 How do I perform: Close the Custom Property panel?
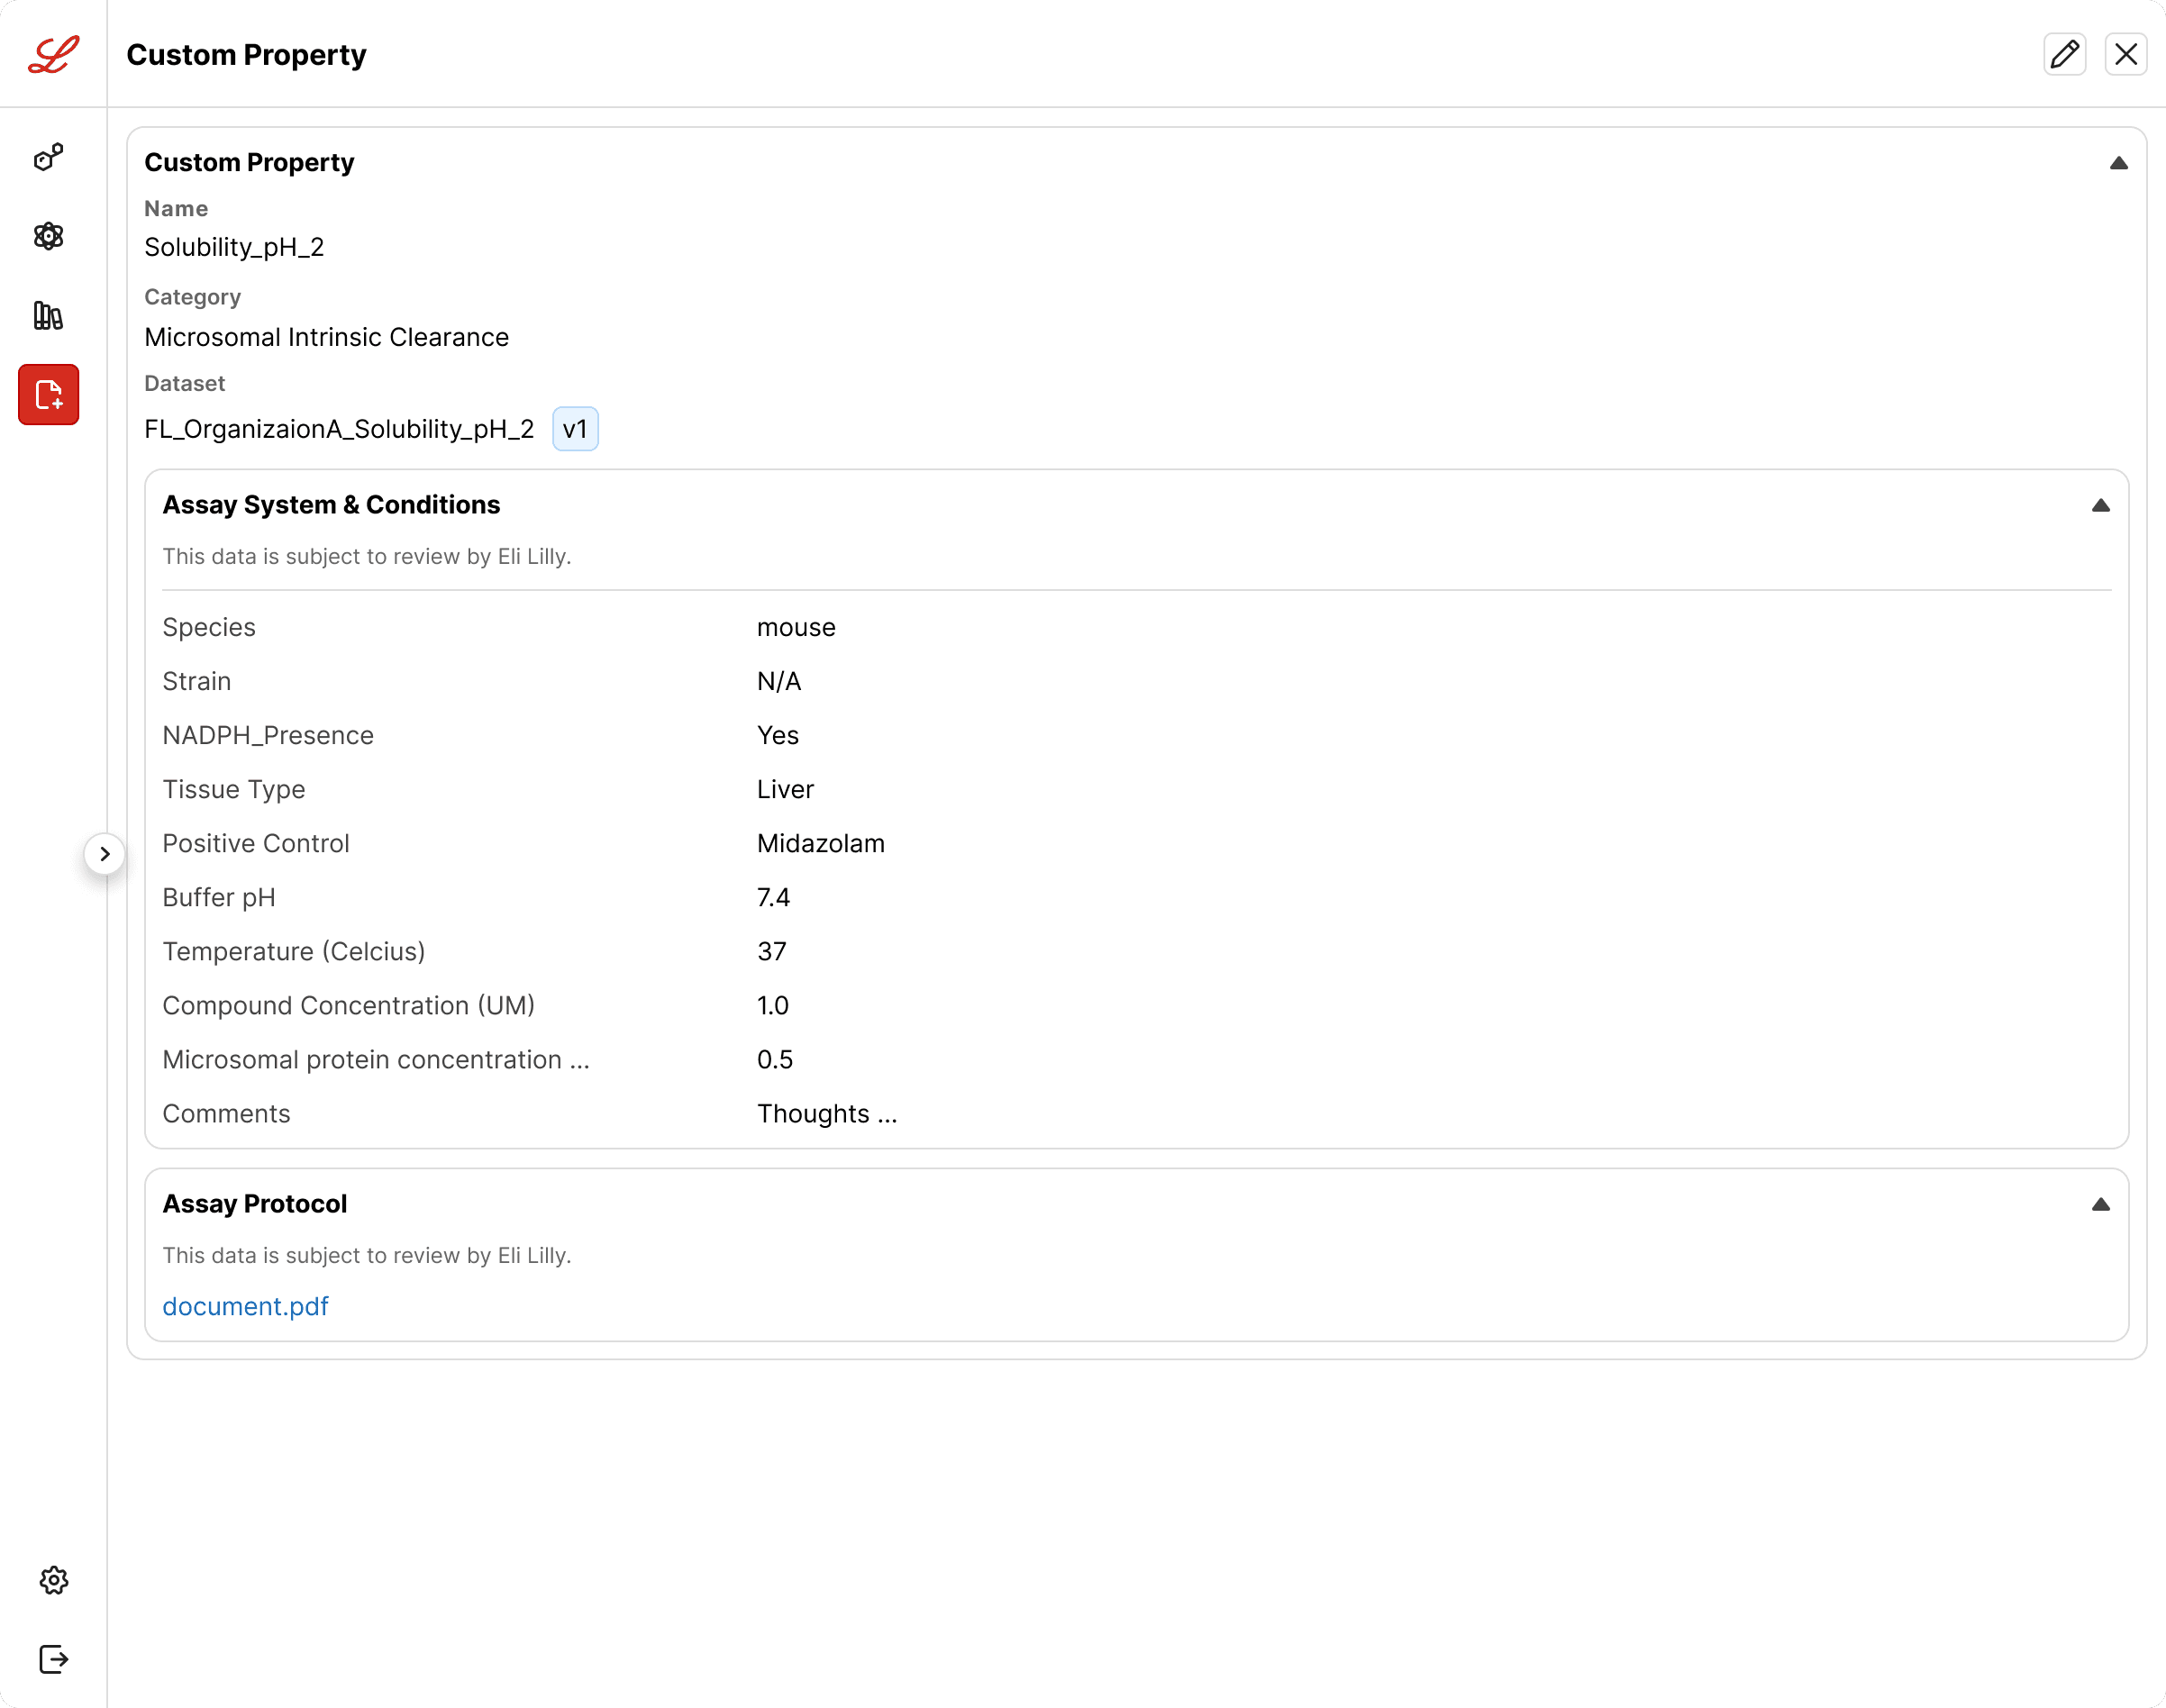click(x=2126, y=54)
